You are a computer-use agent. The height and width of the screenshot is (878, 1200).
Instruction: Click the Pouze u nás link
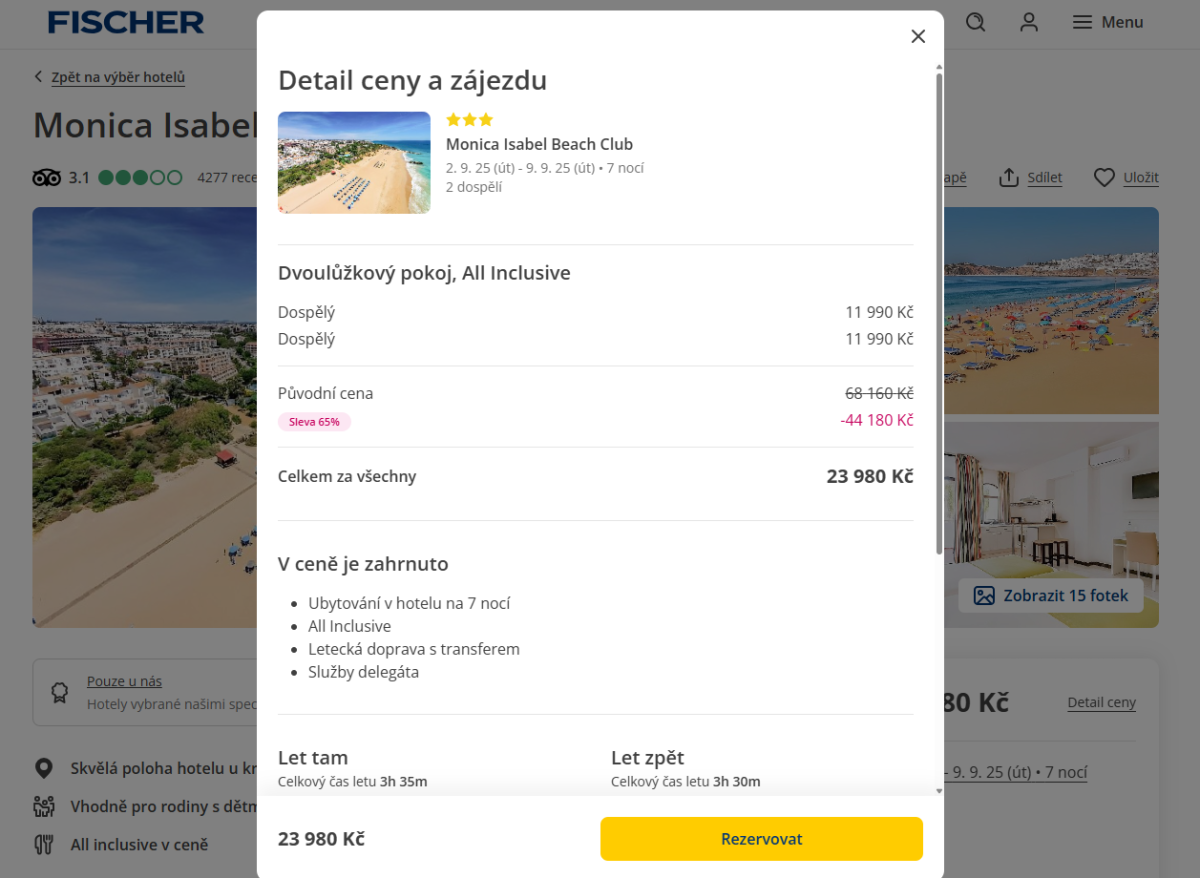(124, 681)
